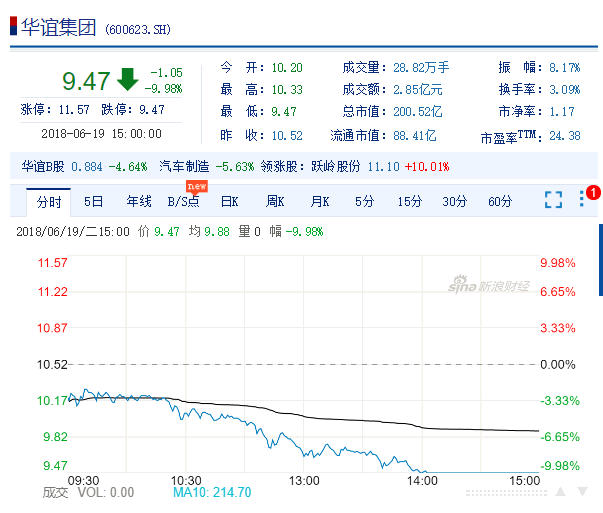Click the green down arrow price indicator
Viewport: 603px width, 513px height.
point(127,79)
